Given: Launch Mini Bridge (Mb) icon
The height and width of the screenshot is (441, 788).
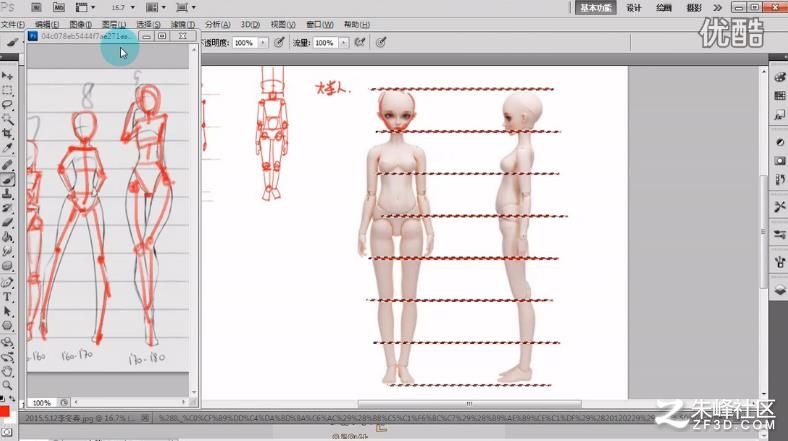Looking at the screenshot, I should 59,8.
